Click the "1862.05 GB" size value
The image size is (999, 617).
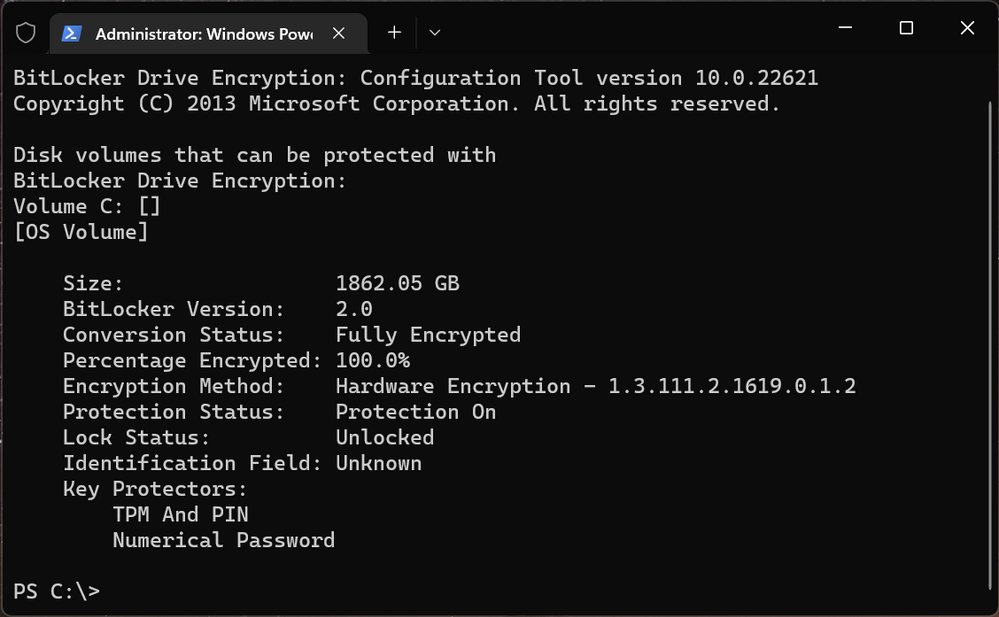point(398,283)
